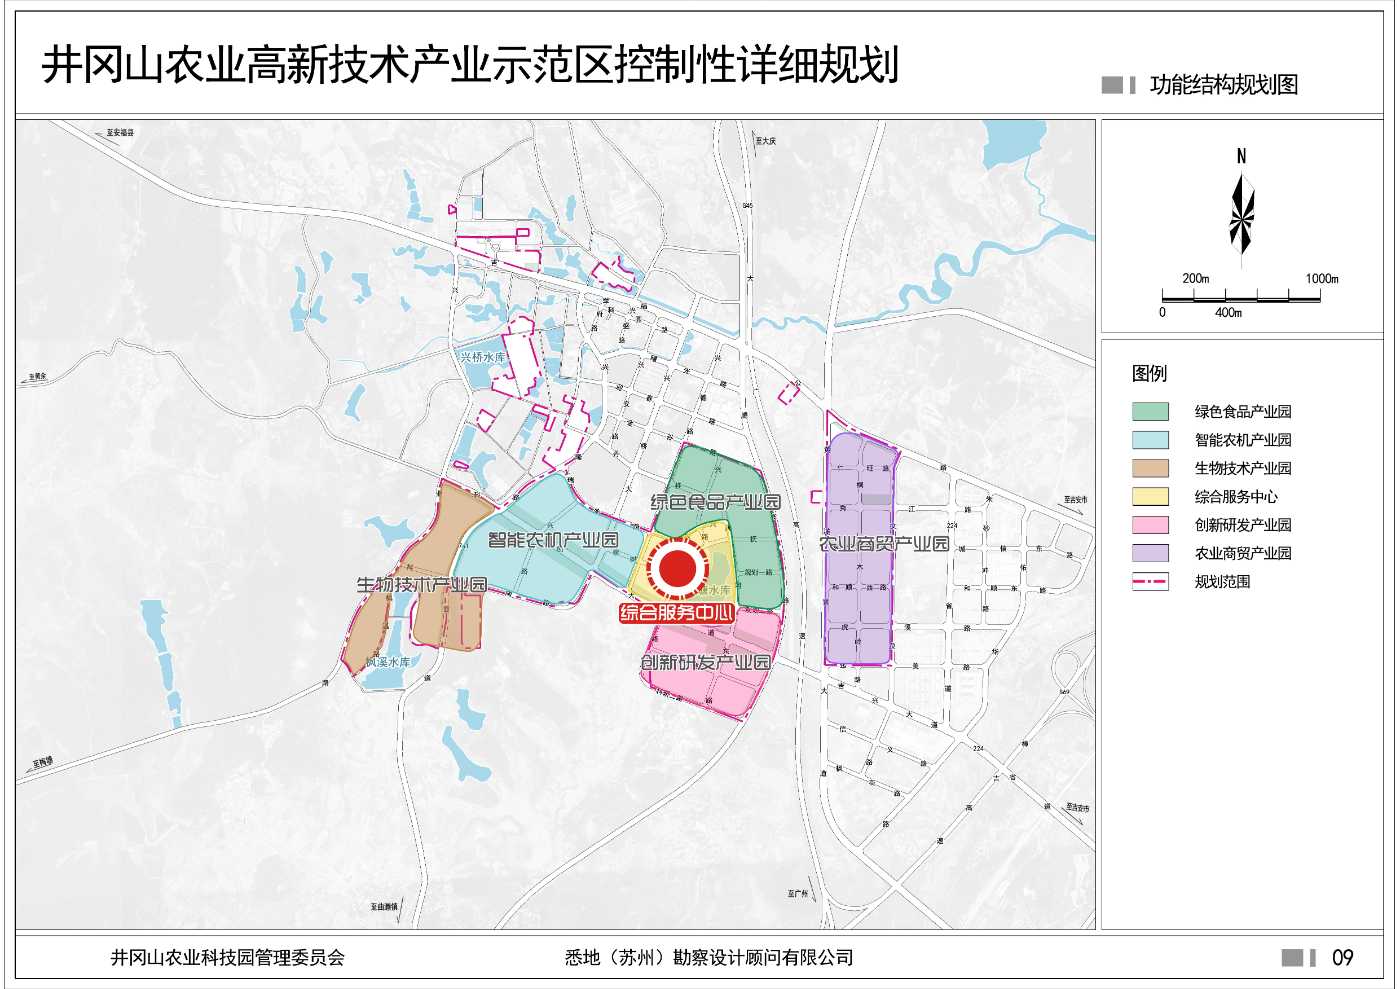Image resolution: width=1400 pixels, height=989 pixels.
Task: Click the cyan 智能农机产业园 legend swatch
Action: pos(1150,439)
